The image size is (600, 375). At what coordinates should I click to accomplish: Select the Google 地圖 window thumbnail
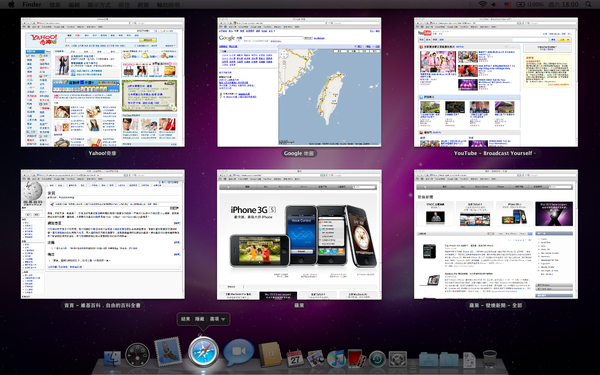pyautogui.click(x=299, y=82)
